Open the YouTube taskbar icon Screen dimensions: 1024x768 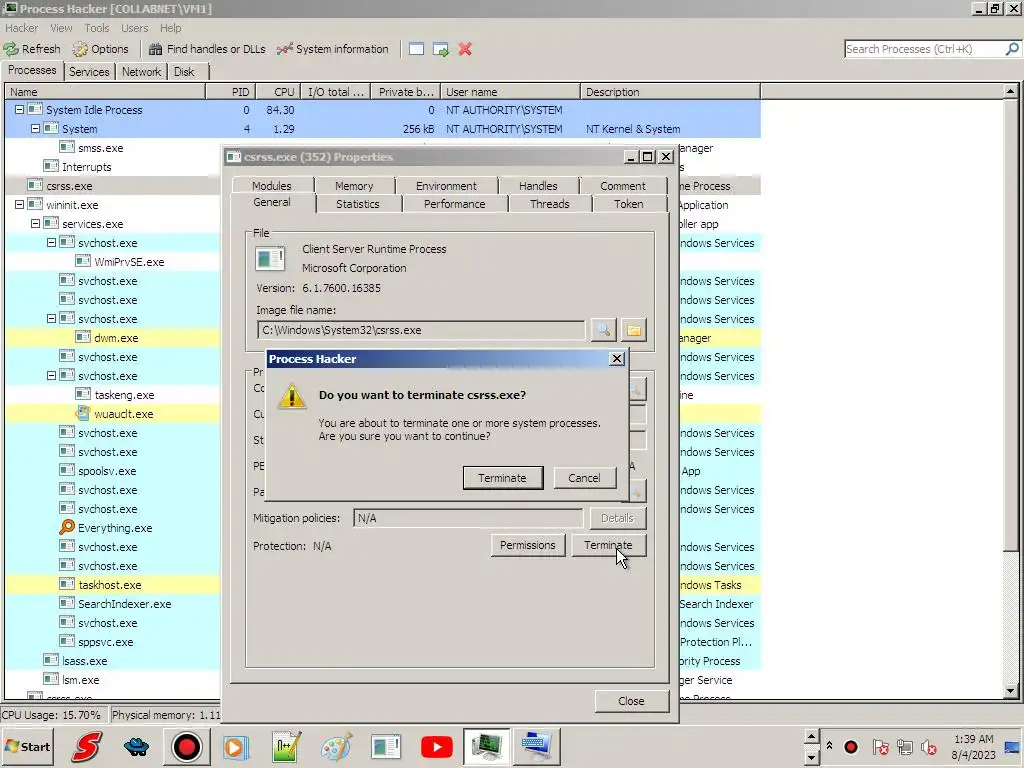point(437,746)
